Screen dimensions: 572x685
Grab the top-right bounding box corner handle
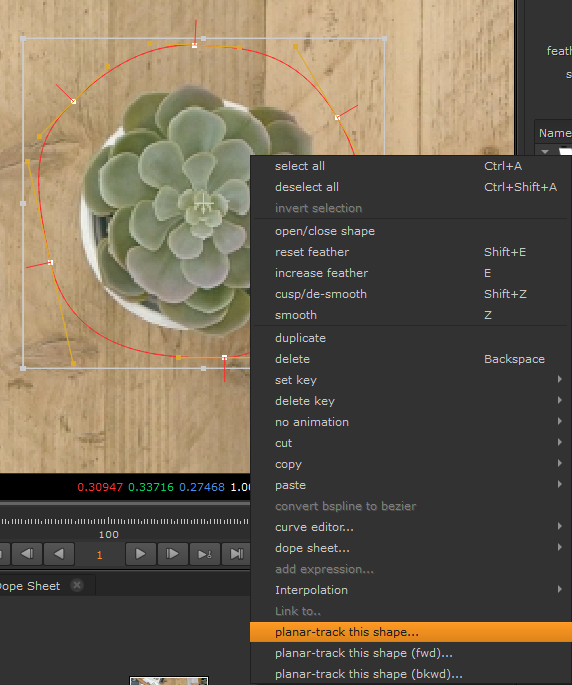tap(384, 39)
